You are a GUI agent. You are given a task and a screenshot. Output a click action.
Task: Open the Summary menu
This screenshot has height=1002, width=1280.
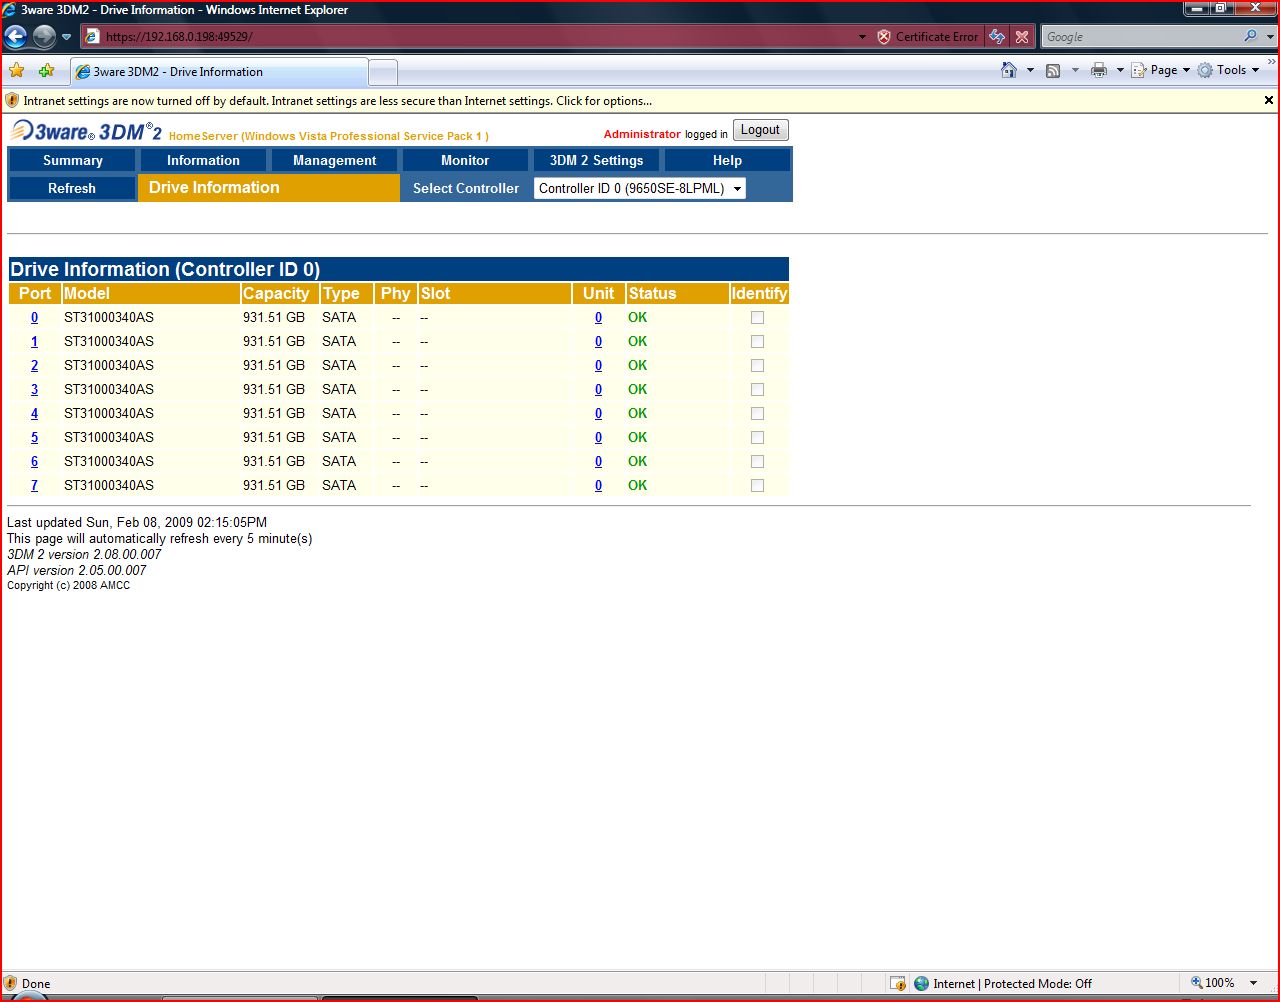[72, 160]
